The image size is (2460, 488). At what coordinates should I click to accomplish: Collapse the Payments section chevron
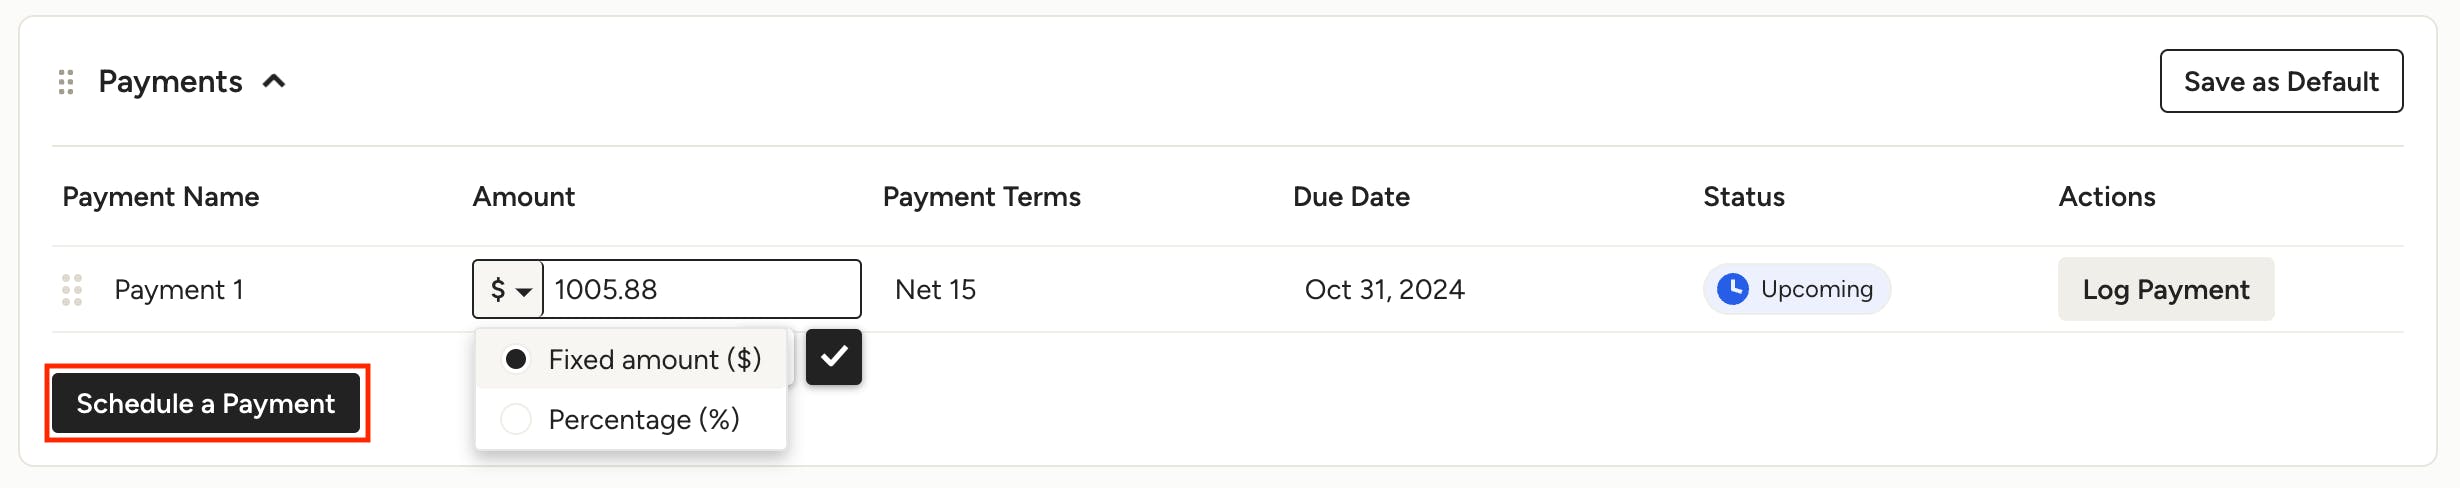click(x=274, y=82)
